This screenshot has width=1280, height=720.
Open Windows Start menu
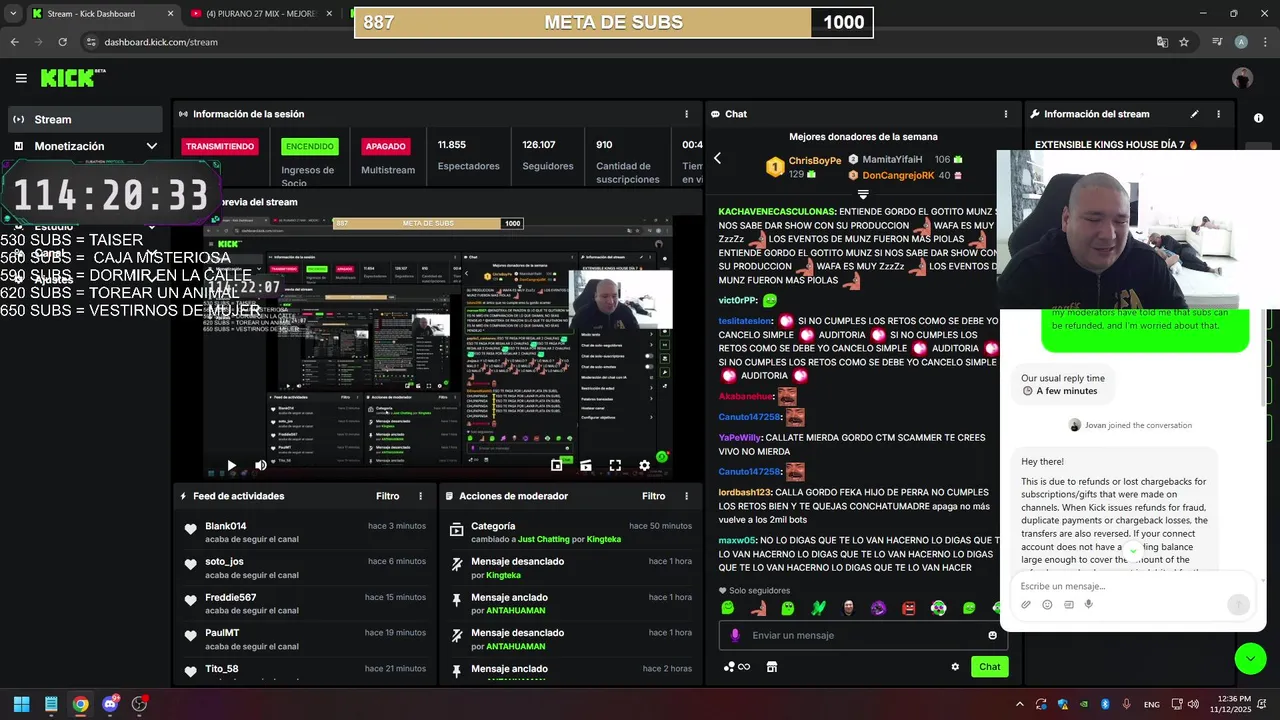click(21, 704)
